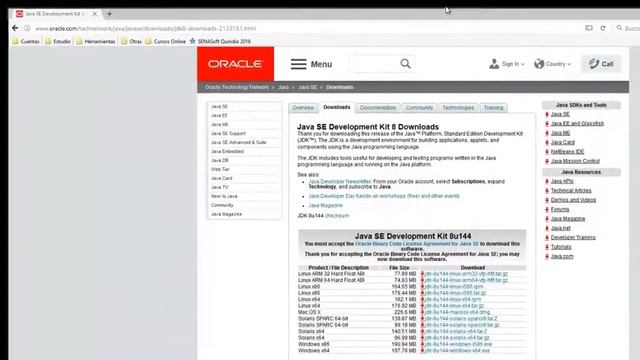Open the Cursos Online bookmark folder
This screenshot has width=640, height=360.
pyautogui.click(x=165, y=41)
